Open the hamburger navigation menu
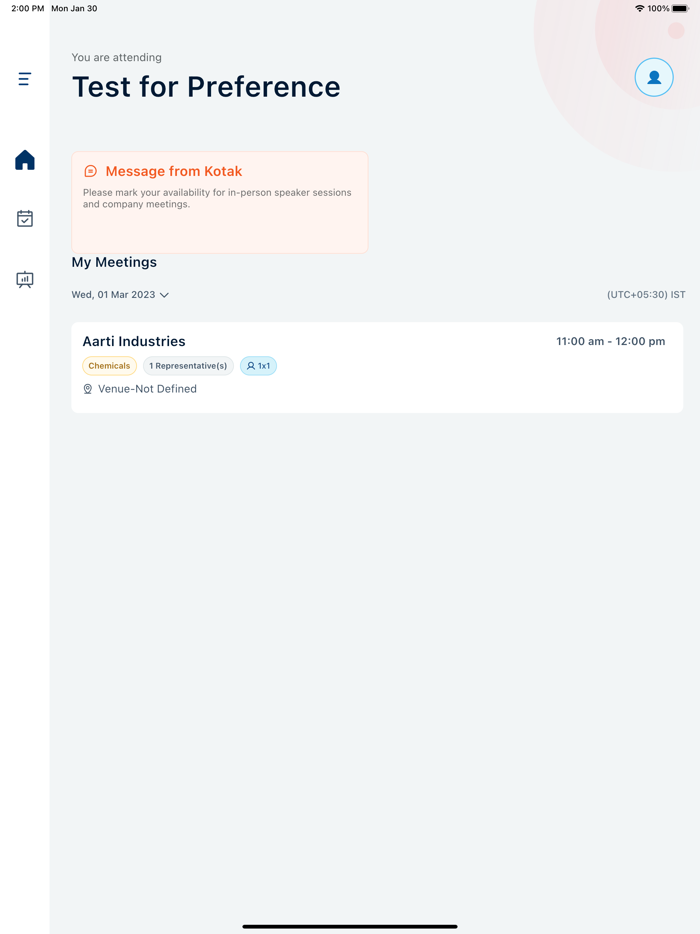This screenshot has width=700, height=934. pyautogui.click(x=24, y=79)
